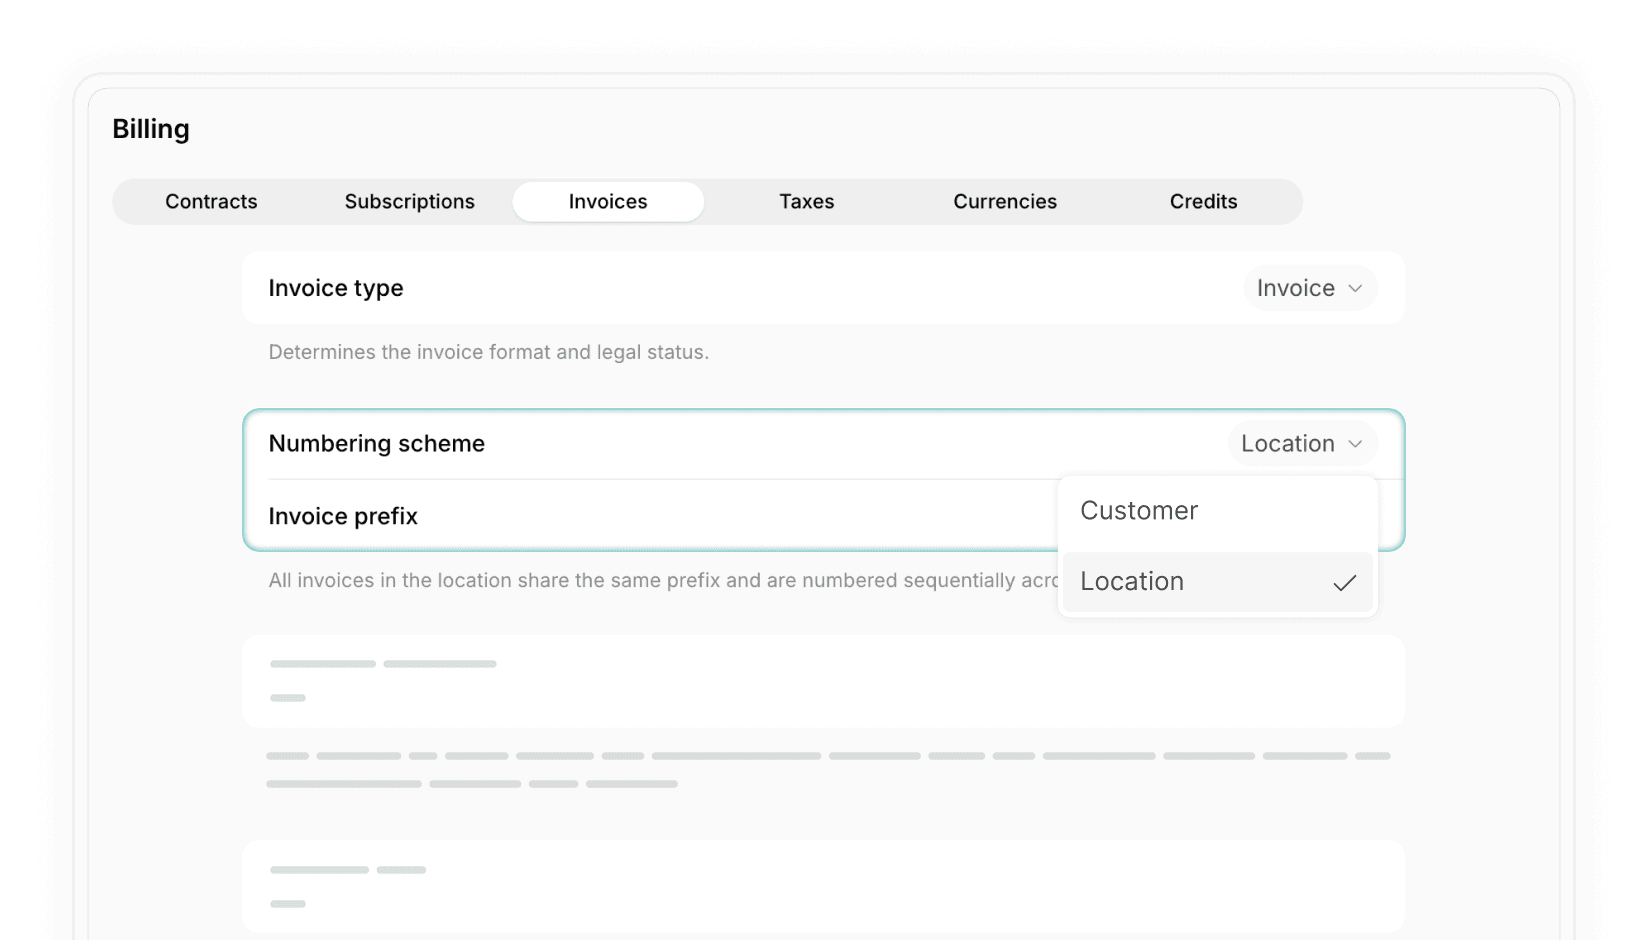Click the bottom placeholder settings card
The height and width of the screenshot is (940, 1648).
click(822, 886)
